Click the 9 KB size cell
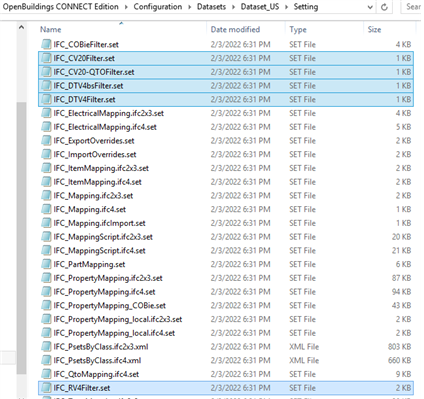 pos(404,374)
